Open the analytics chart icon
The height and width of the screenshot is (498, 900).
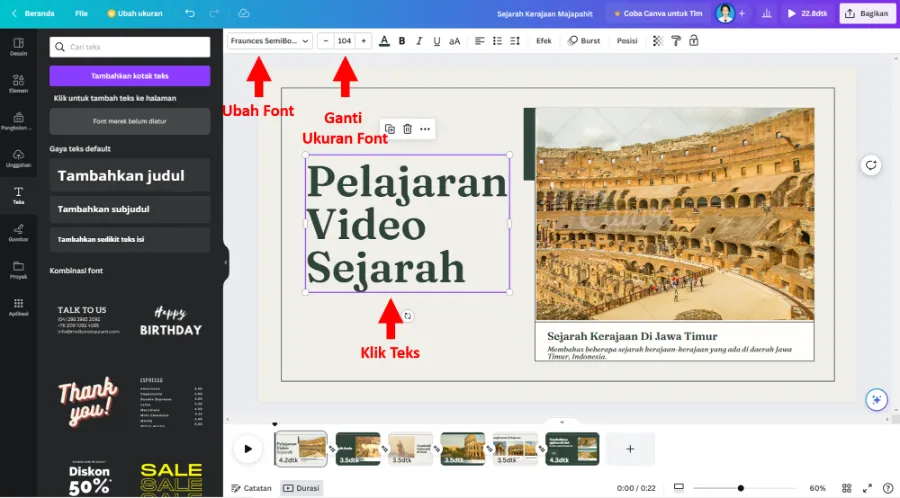(766, 13)
